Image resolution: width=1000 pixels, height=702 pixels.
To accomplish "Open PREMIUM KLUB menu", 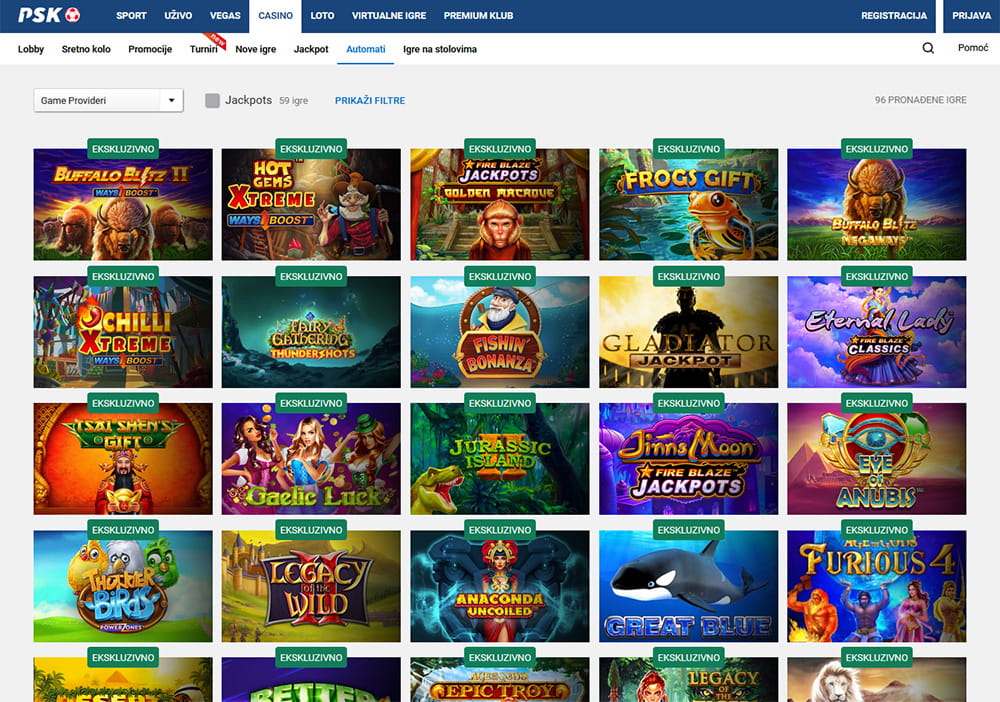I will pos(478,15).
